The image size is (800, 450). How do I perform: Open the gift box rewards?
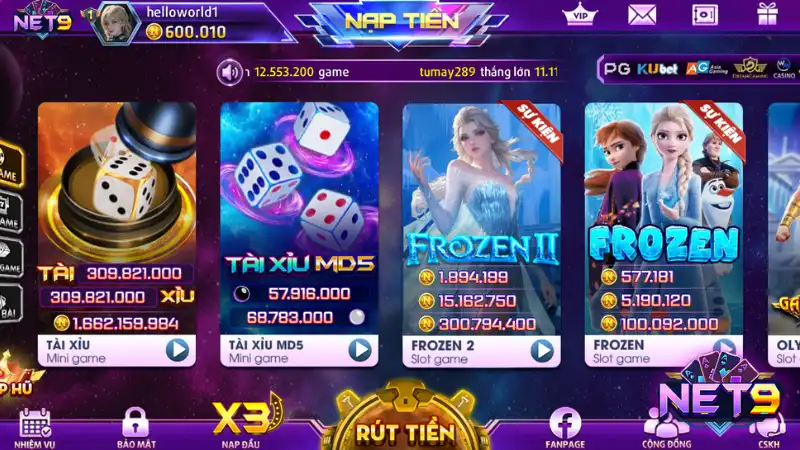(767, 14)
